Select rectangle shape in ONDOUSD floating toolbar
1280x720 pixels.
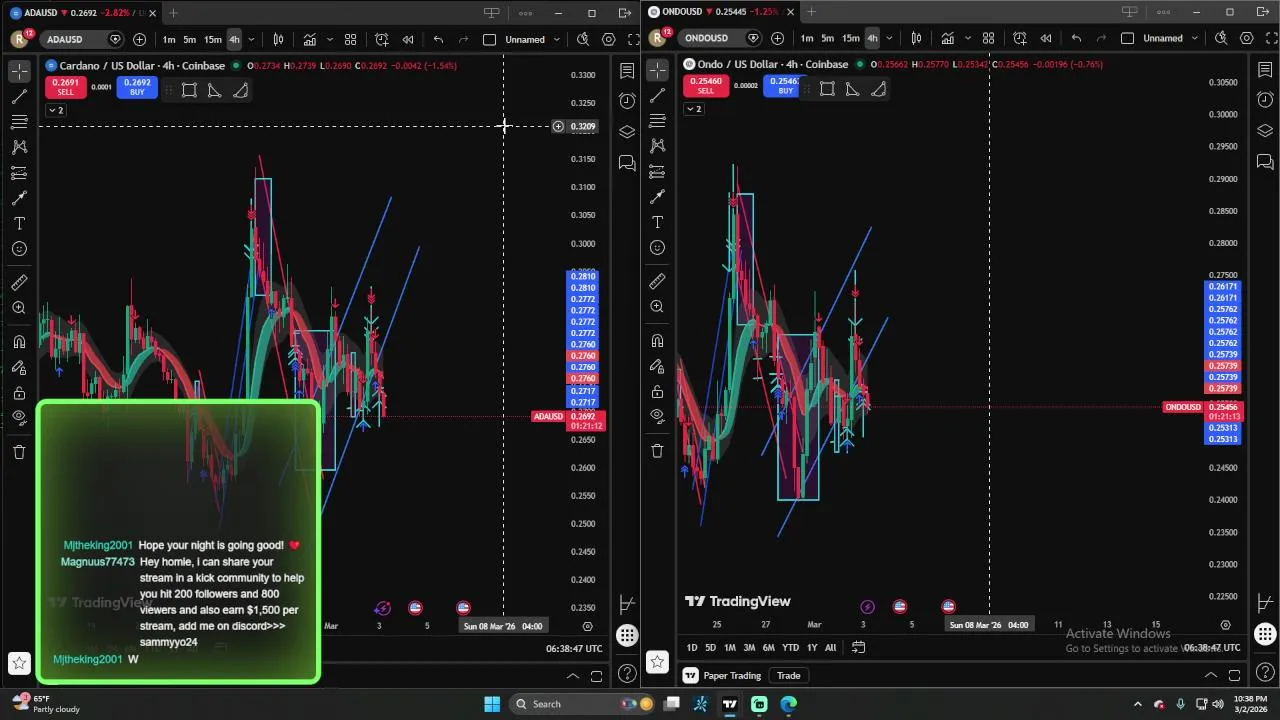coord(827,89)
